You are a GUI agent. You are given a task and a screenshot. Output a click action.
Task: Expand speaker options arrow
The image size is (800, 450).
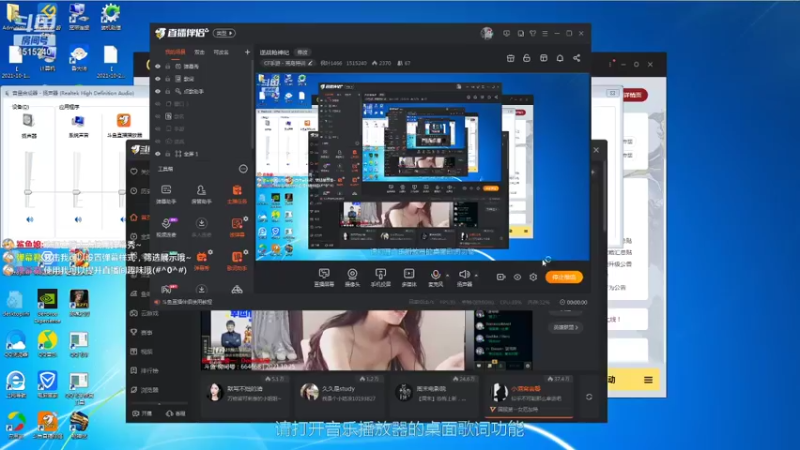coord(477,276)
